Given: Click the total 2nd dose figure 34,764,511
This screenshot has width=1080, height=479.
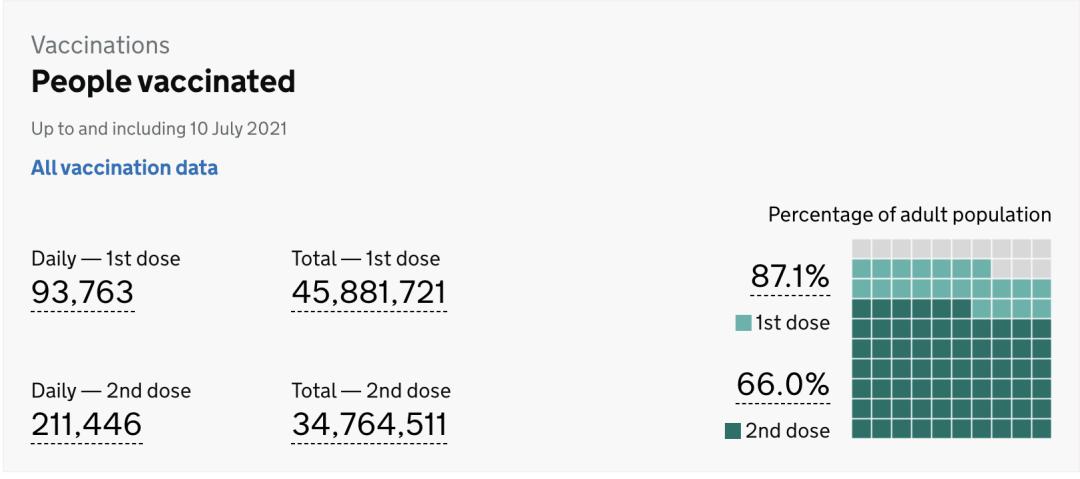Looking at the screenshot, I should (369, 424).
